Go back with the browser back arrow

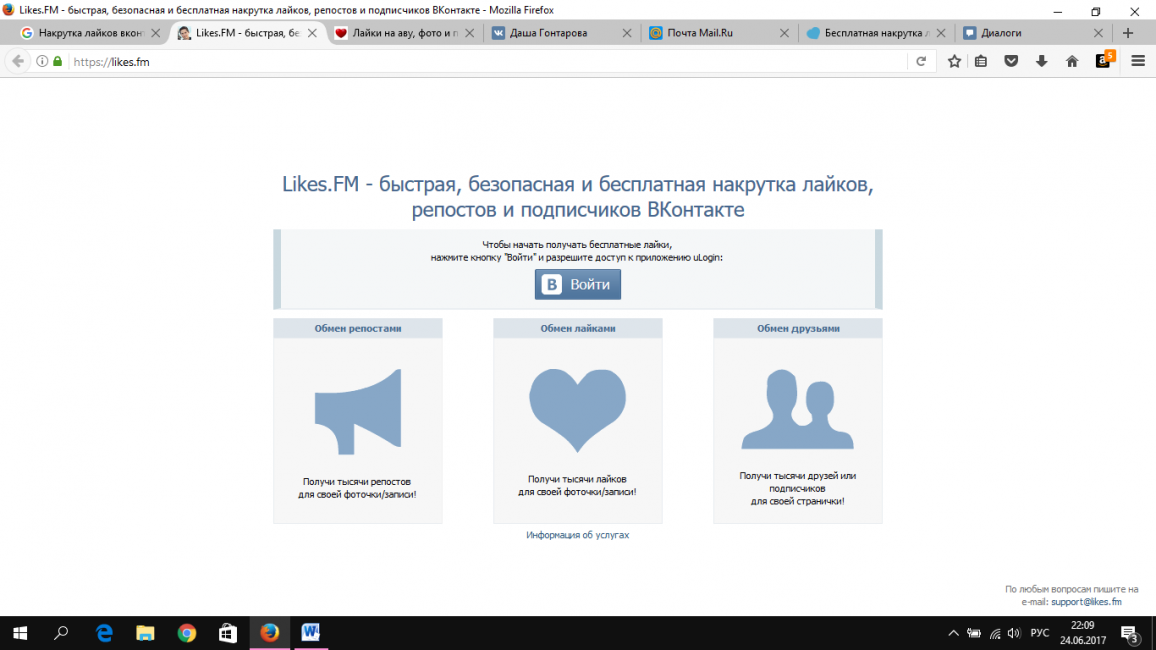(18, 62)
